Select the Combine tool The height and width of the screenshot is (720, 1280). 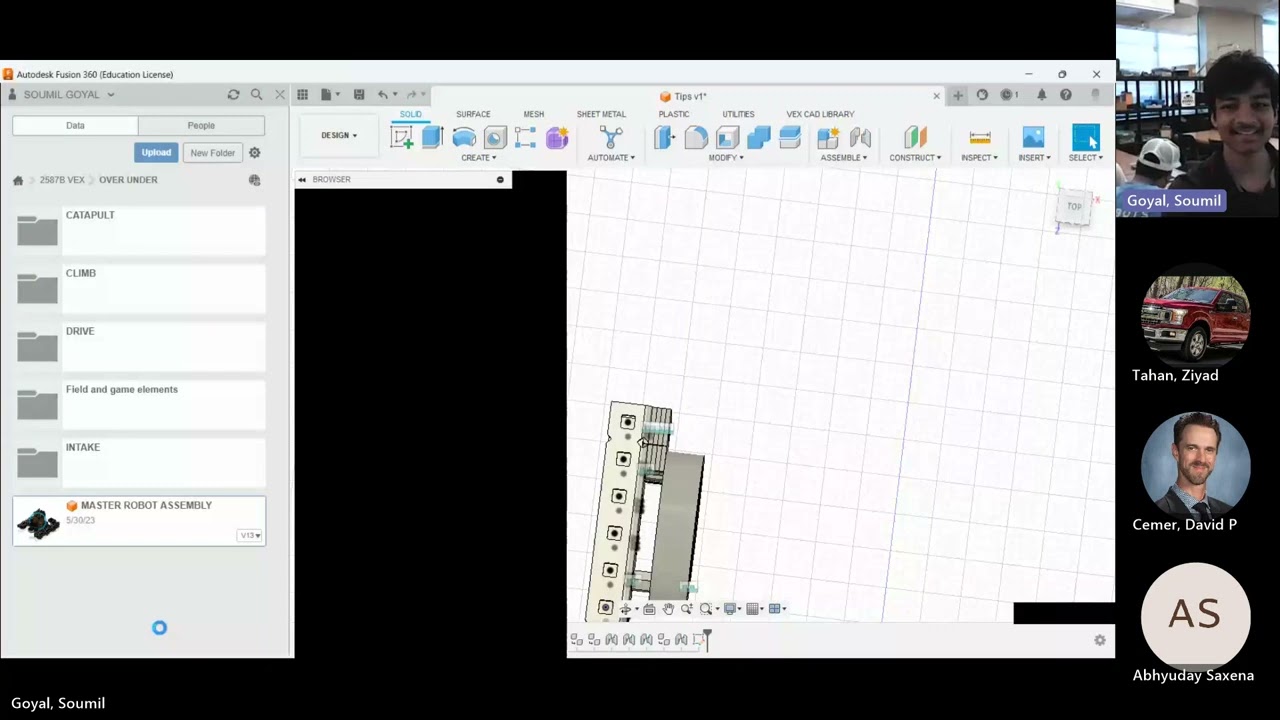758,138
